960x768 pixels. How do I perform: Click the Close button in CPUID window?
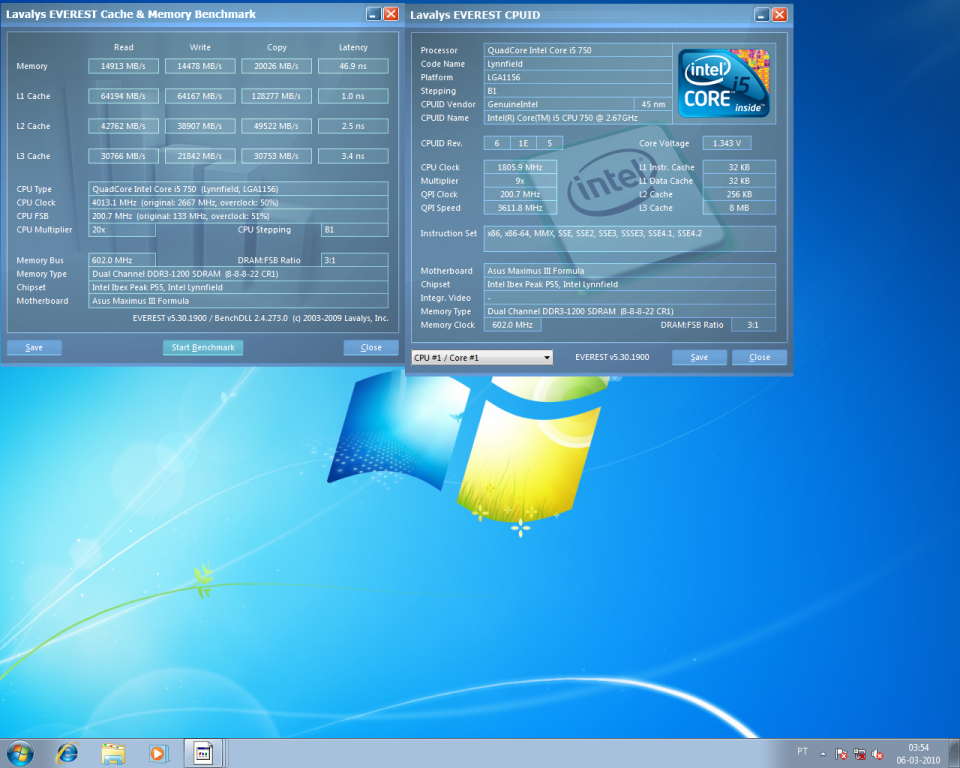point(759,357)
